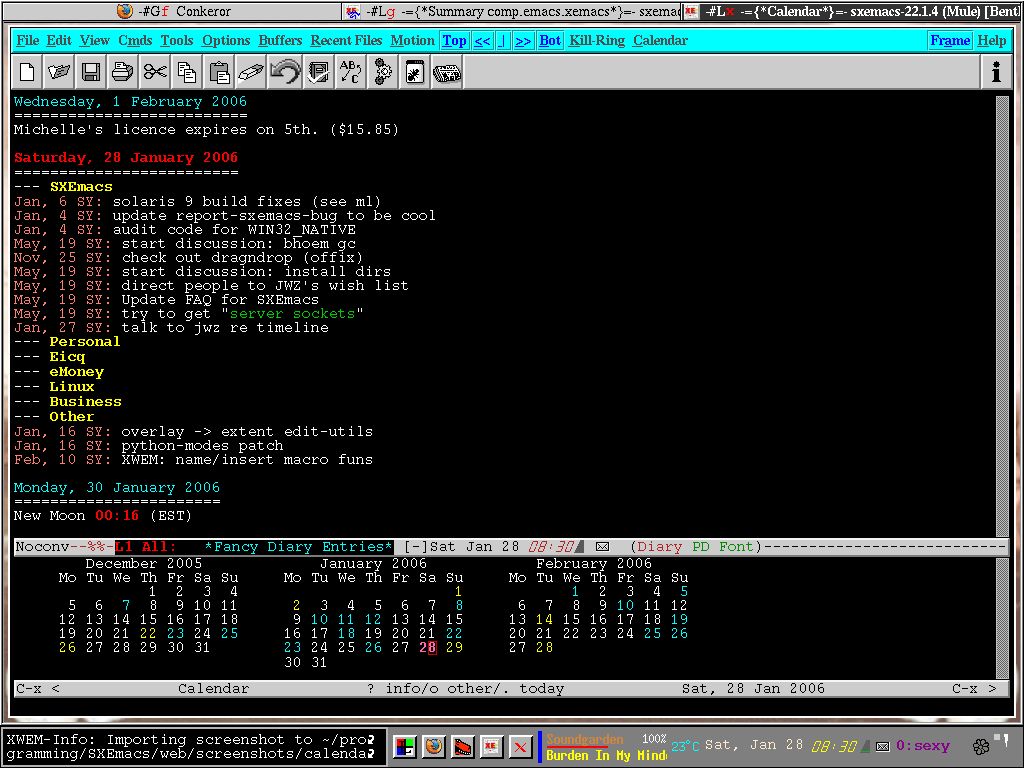This screenshot has width=1024, height=768.
Task: Click the new blank file toolbar icon
Action: (27, 72)
